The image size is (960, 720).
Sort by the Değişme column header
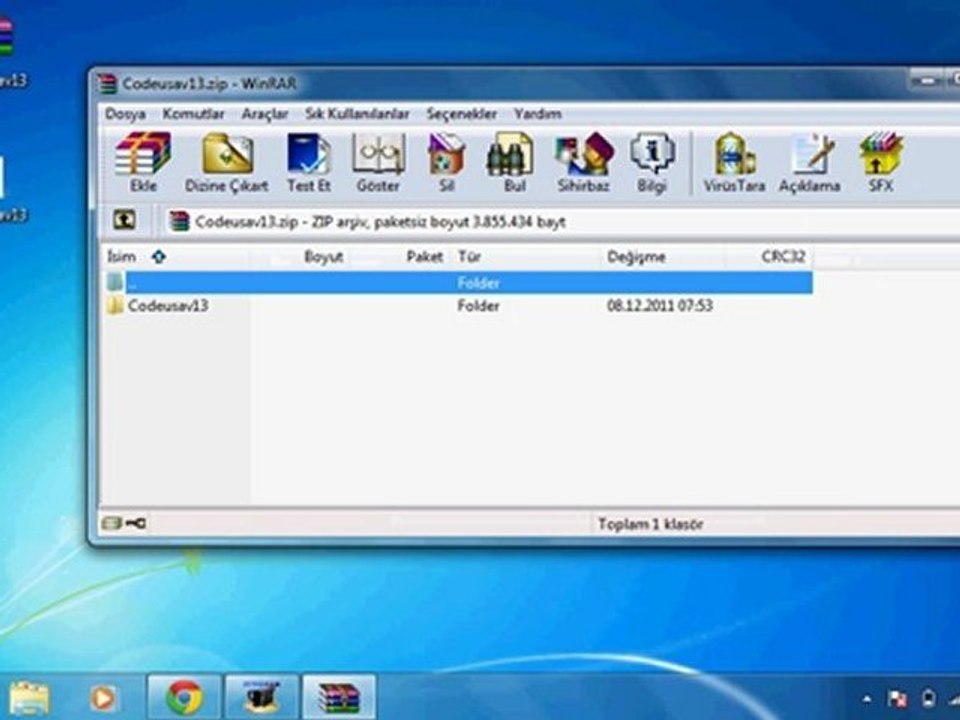click(636, 257)
